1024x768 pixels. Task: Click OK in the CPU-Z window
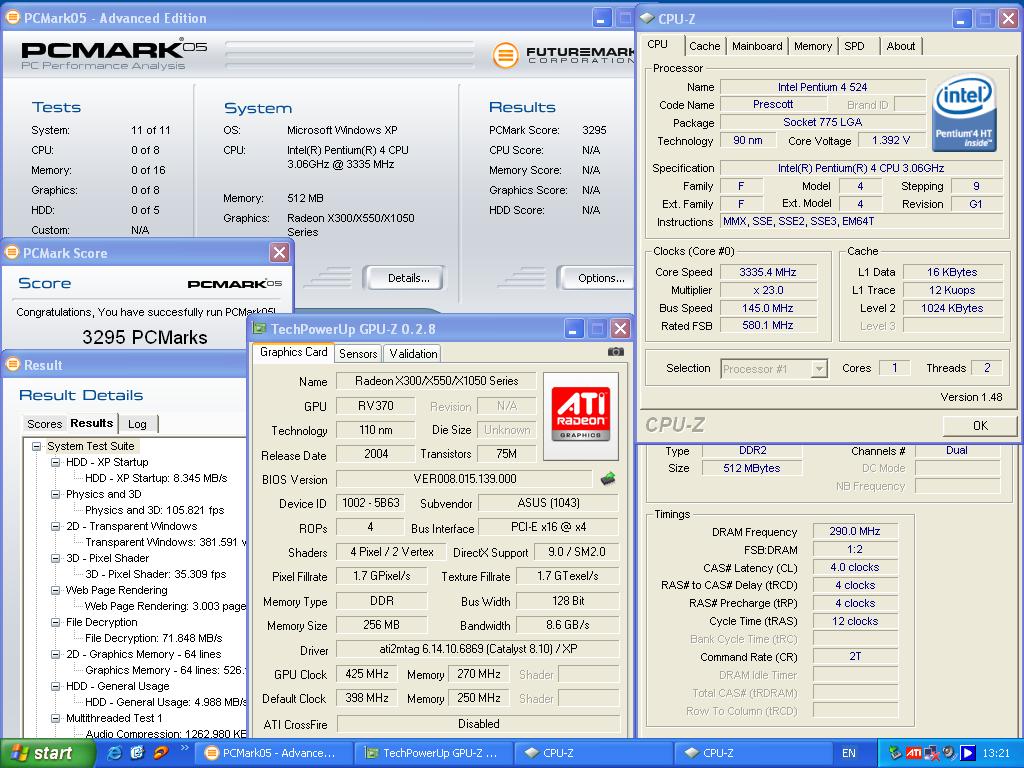tap(980, 426)
